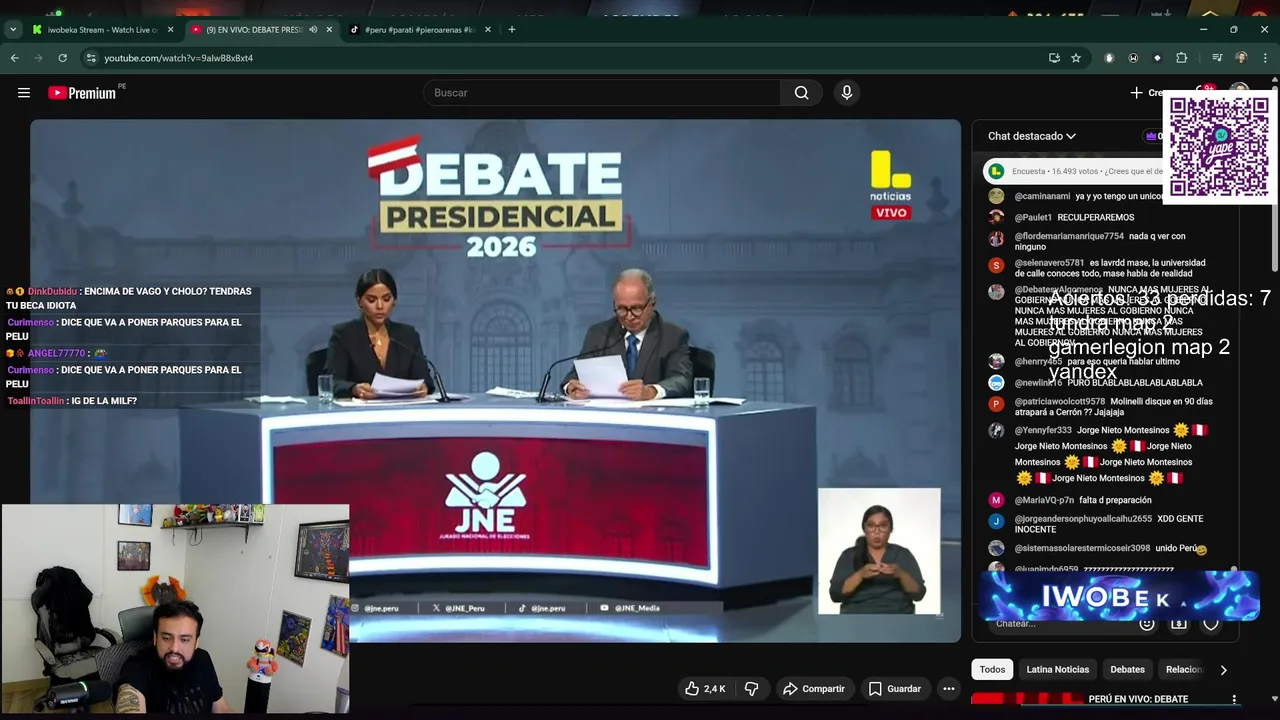
Task: Open options for PERÚ EN VIVO: DEBATE video
Action: tap(1234, 699)
